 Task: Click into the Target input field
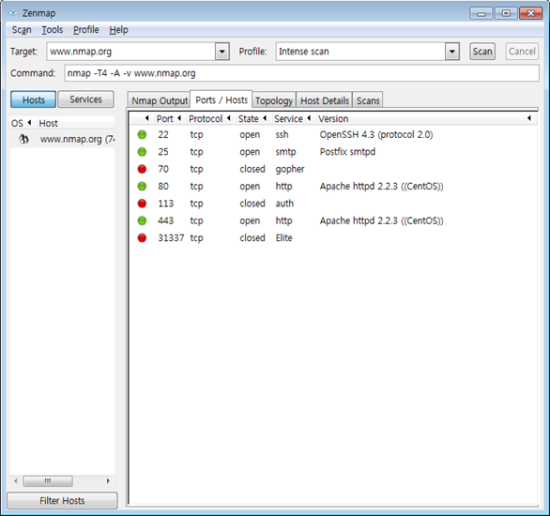tap(131, 52)
